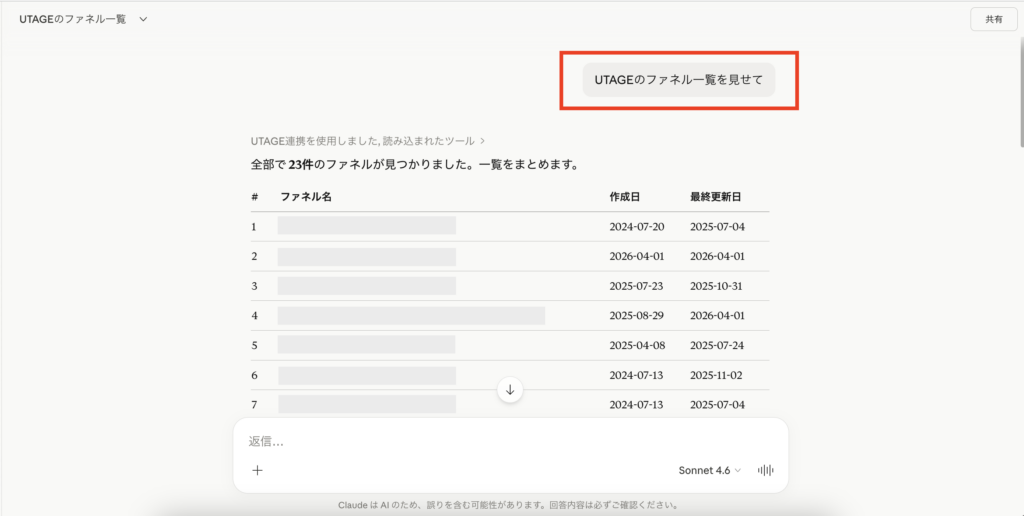The image size is (1024, 516).
Task: Select creation date 2025-07-23 in row 3
Action: pos(637,286)
